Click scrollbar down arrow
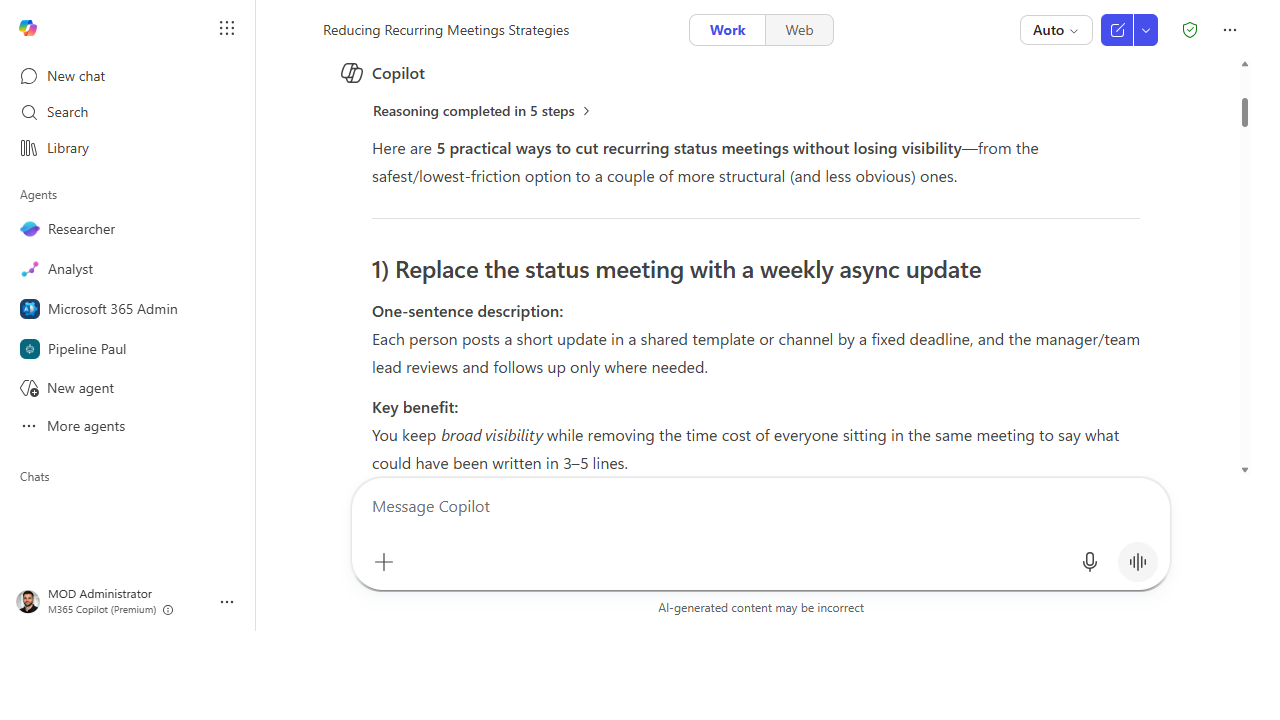This screenshot has width=1280, height=720. (x=1245, y=470)
